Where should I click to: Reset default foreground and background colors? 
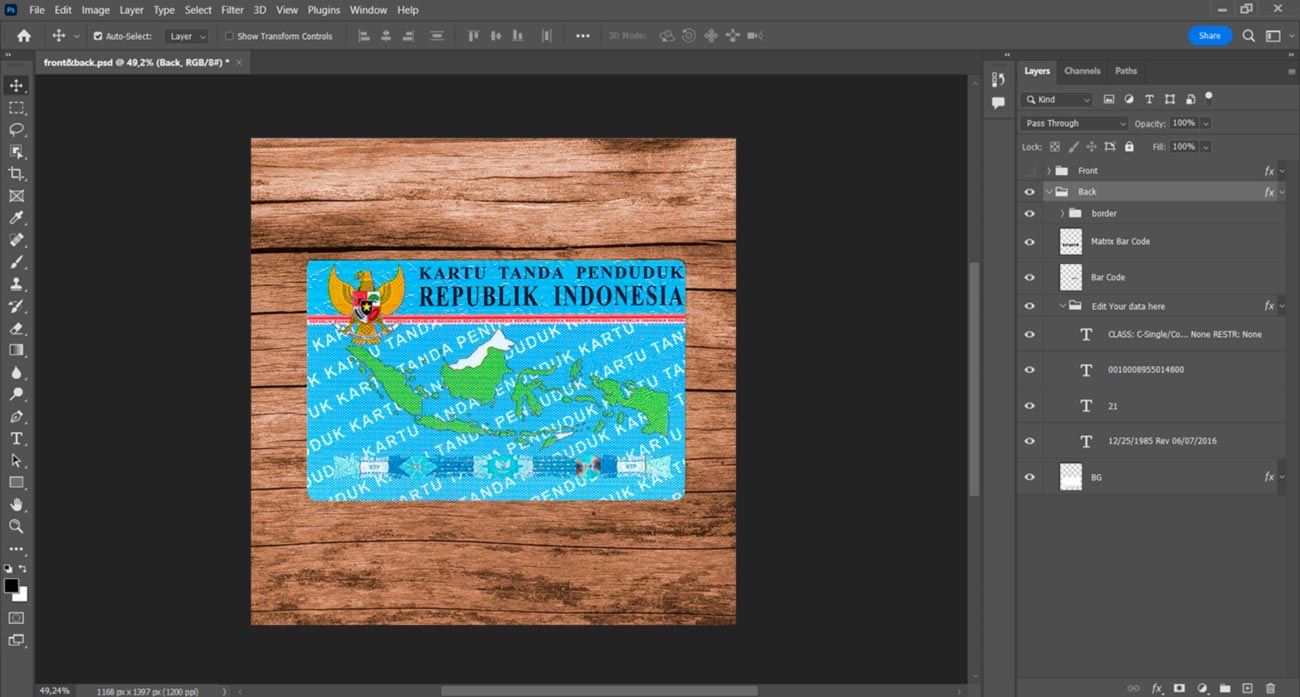pos(8,569)
